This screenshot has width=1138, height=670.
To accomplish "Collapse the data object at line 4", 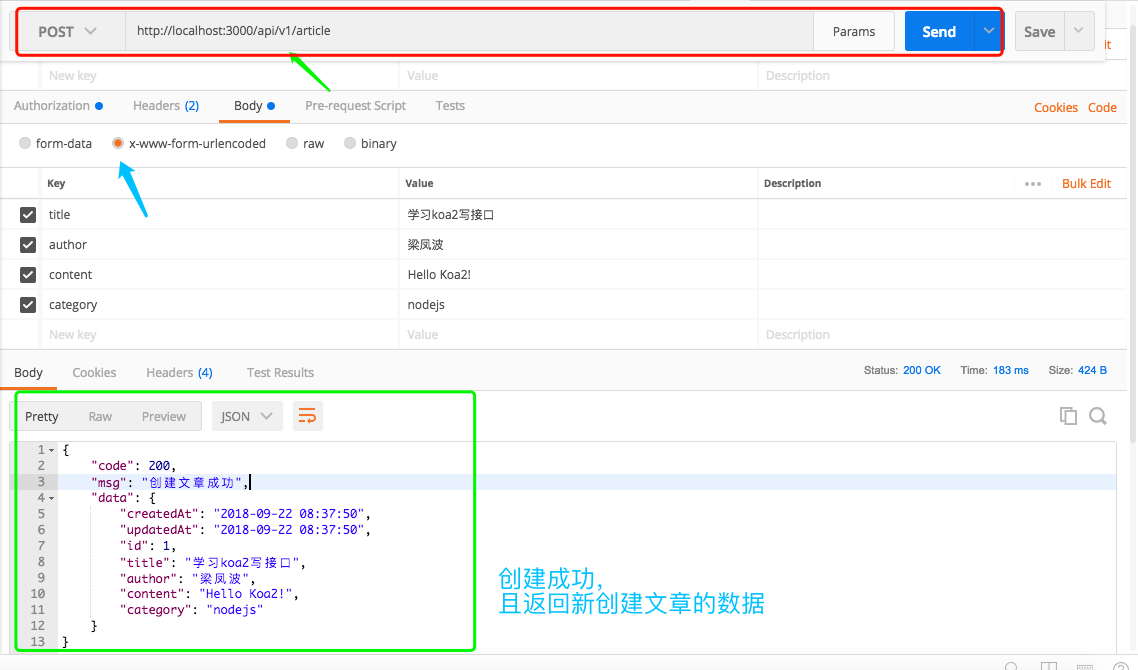I will click(52, 498).
